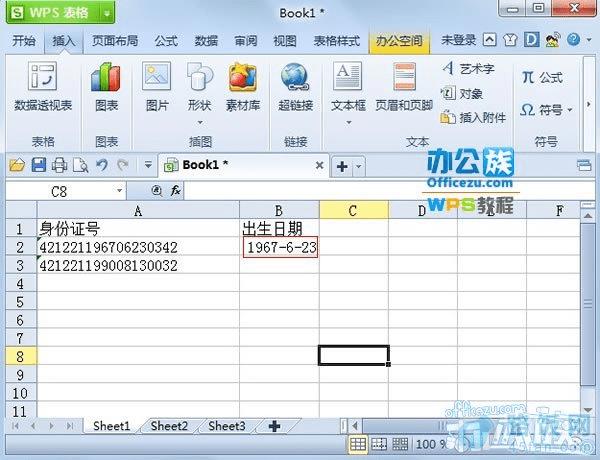Open the 数据 (Data) tab
This screenshot has width=600, height=460.
pyautogui.click(x=206, y=41)
